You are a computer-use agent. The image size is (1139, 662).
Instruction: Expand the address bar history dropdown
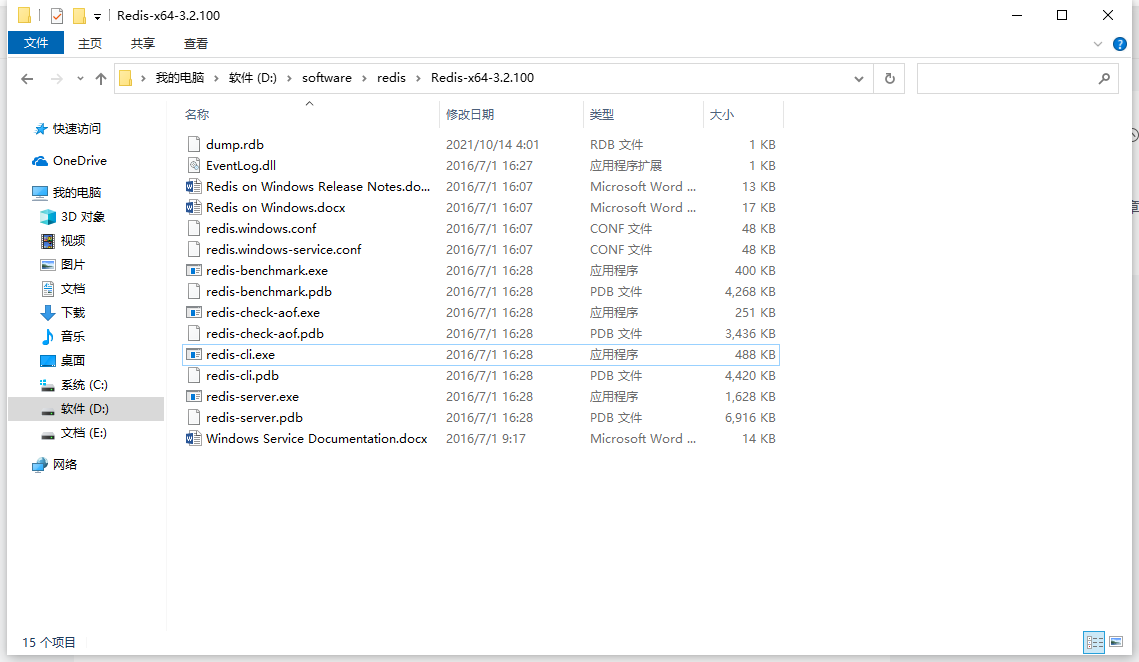point(859,78)
